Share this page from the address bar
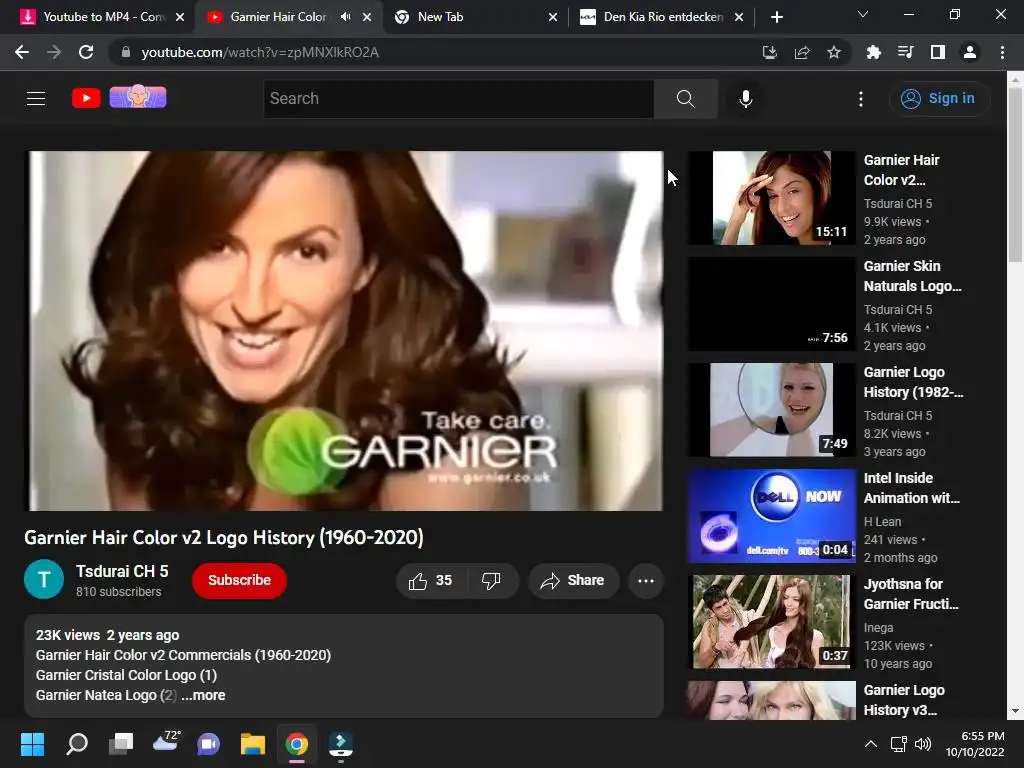1024x768 pixels. (x=802, y=52)
